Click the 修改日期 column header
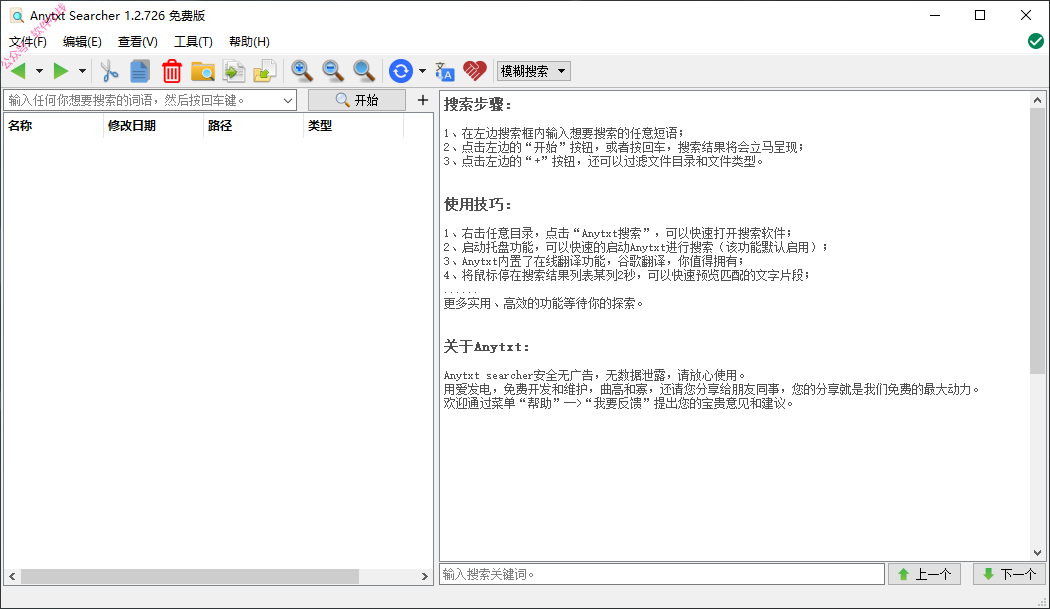The width and height of the screenshot is (1050, 609). click(x=154, y=125)
